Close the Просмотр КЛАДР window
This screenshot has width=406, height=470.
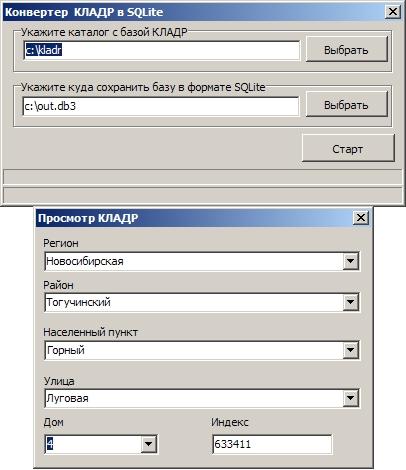pyautogui.click(x=361, y=218)
